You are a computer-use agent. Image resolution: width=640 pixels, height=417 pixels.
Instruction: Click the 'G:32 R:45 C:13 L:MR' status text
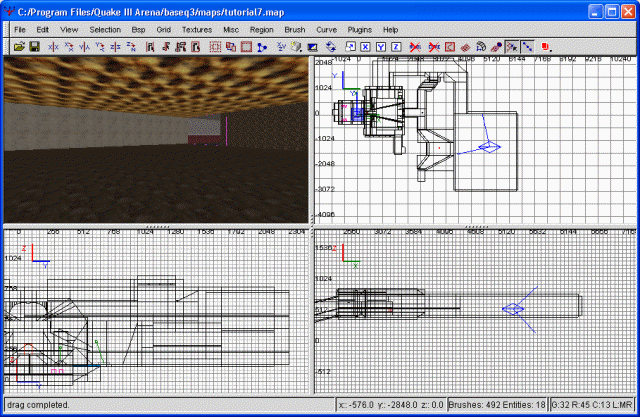(x=592, y=405)
